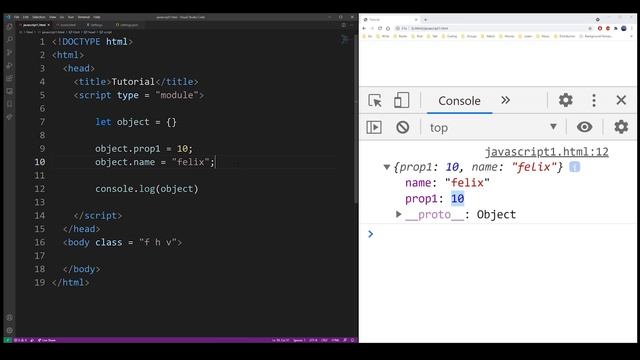Open the Accounts icon at the activity bar bottom
The height and width of the screenshot is (360, 640).
point(9,318)
